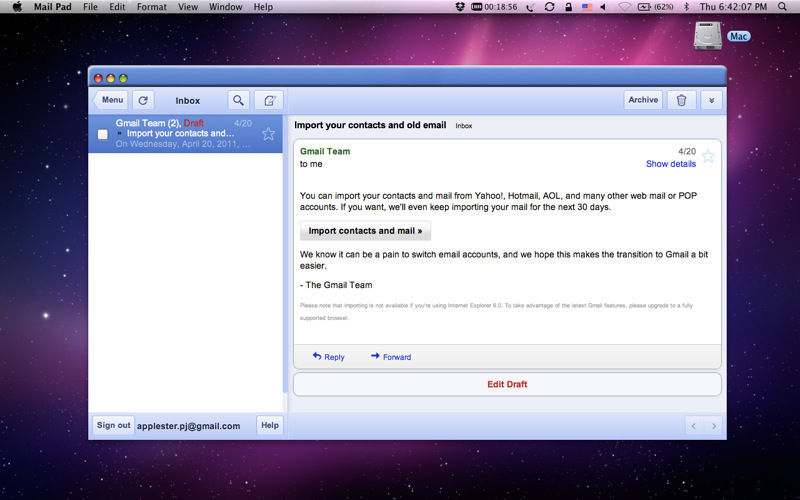The image size is (800, 500).
Task: Open the Window menu
Action: tap(226, 7)
